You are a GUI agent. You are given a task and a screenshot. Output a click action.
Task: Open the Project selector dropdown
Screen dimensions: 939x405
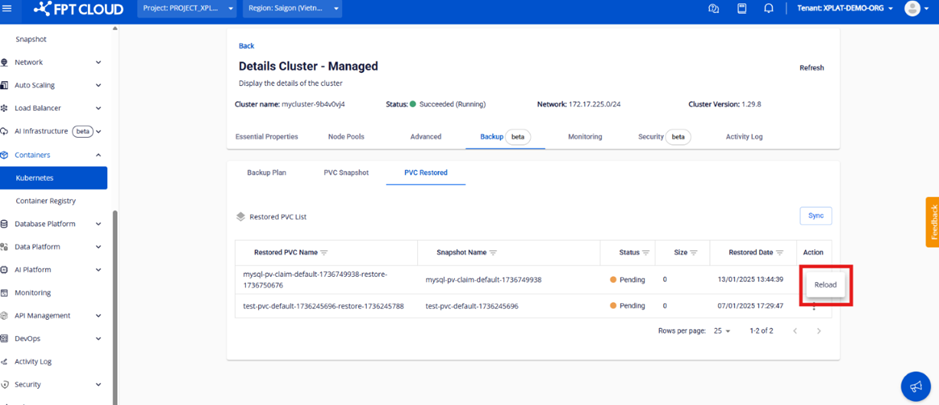click(x=187, y=9)
